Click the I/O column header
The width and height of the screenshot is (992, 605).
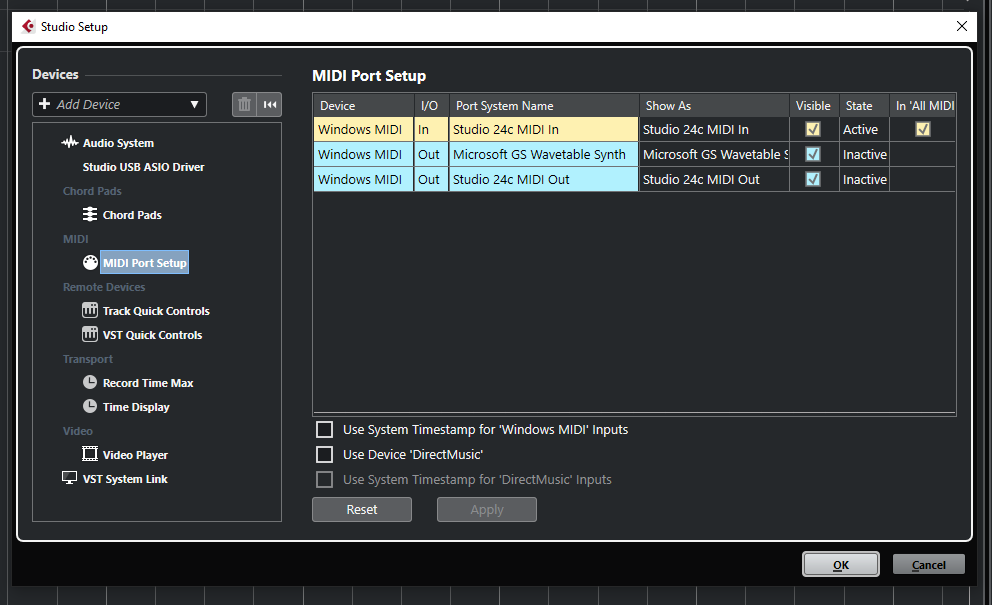[x=431, y=106]
